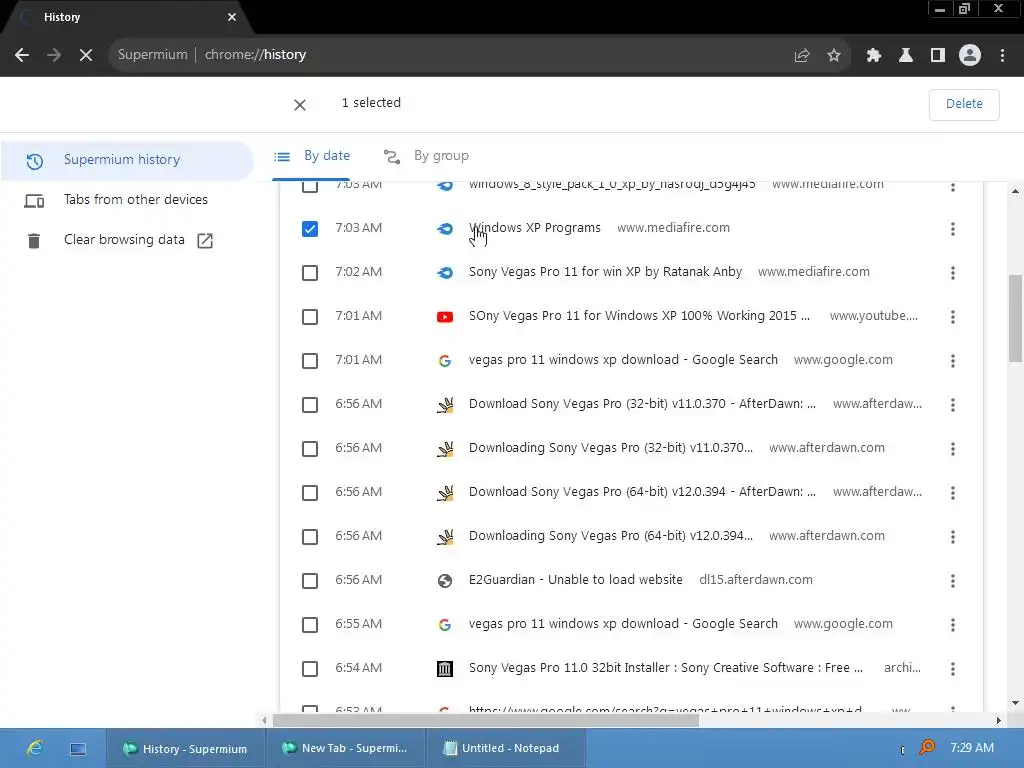The height and width of the screenshot is (768, 1024).
Task: Open the profile avatar menu
Action: pyautogui.click(x=970, y=55)
